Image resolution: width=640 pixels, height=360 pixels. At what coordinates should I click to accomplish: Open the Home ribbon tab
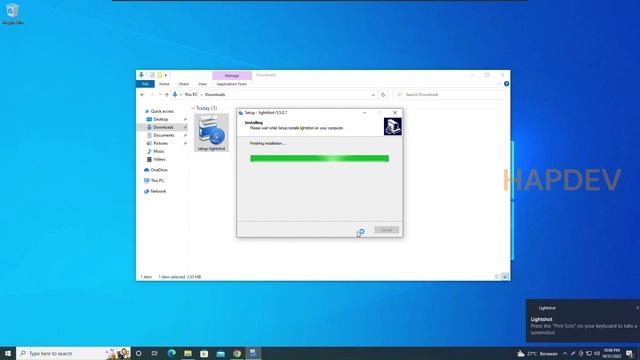[164, 84]
